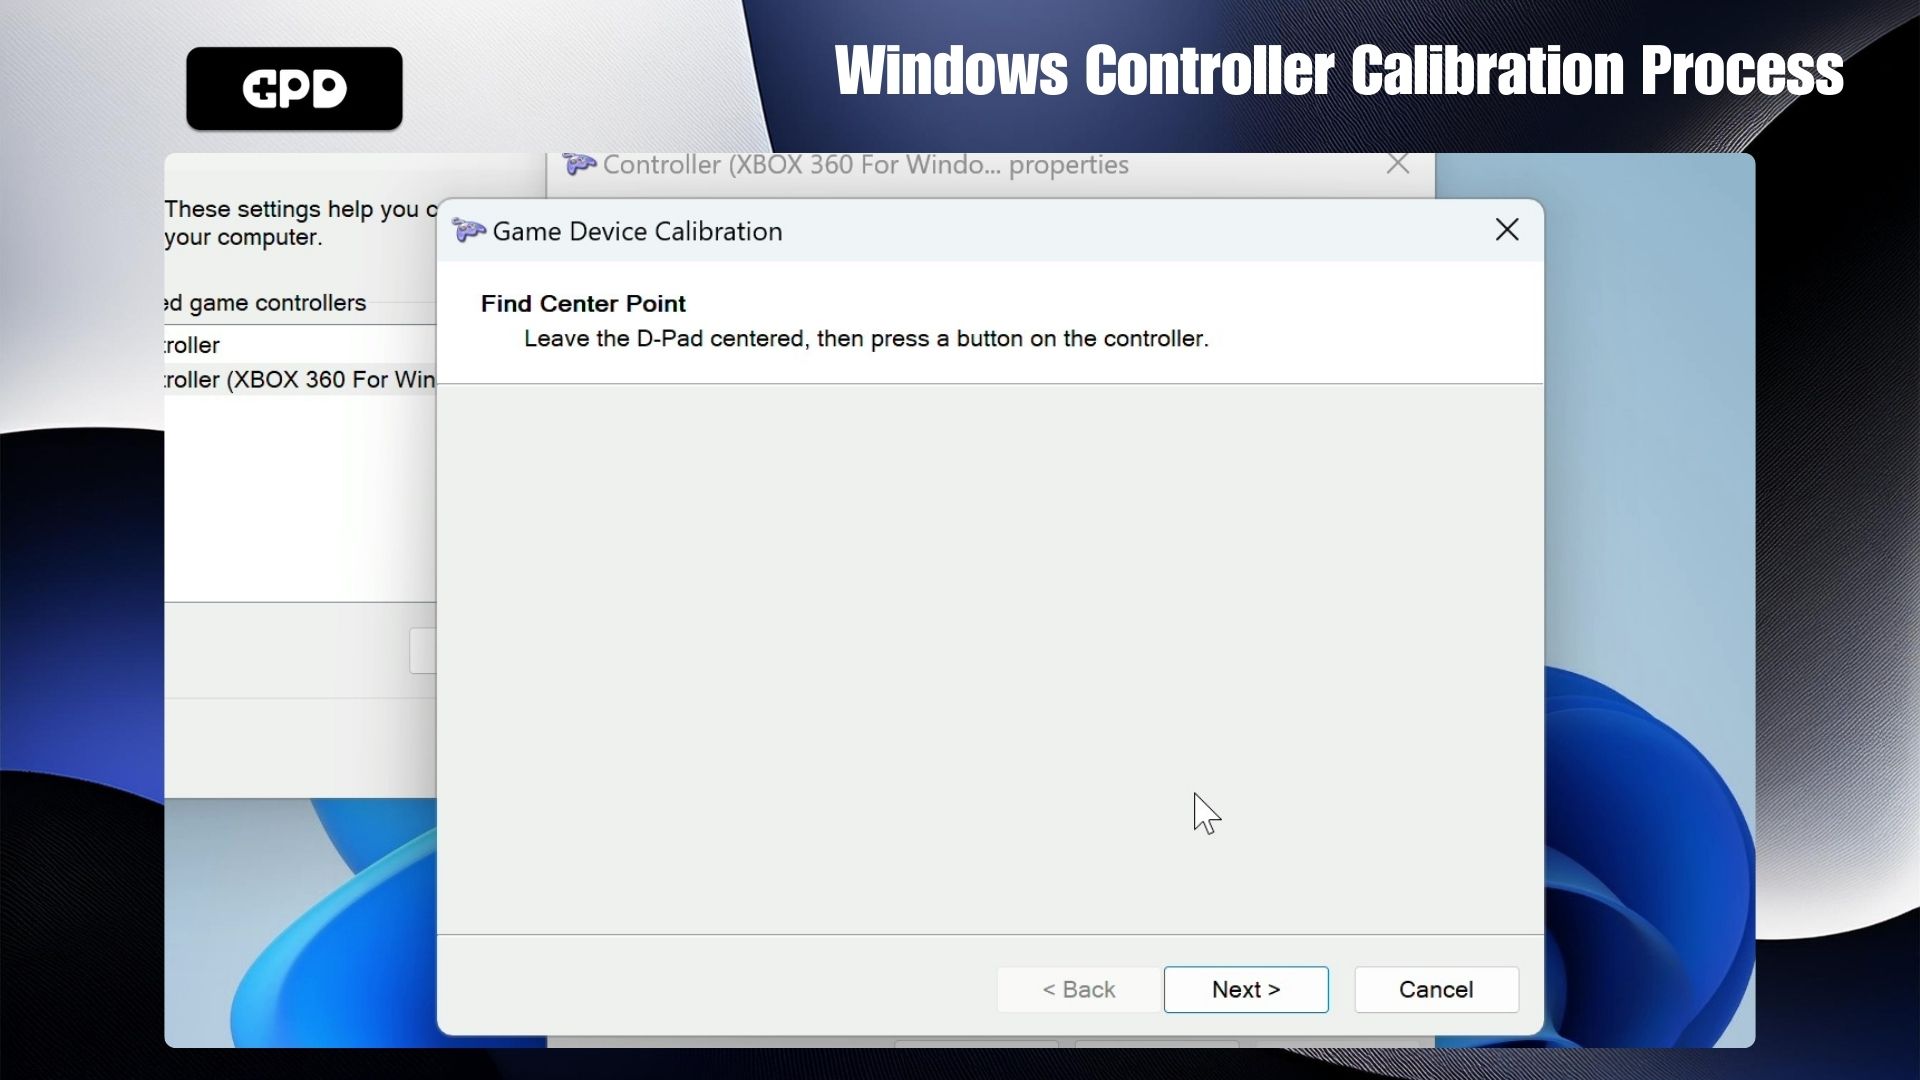Click the Next > button
The image size is (1920, 1080).
click(1246, 989)
